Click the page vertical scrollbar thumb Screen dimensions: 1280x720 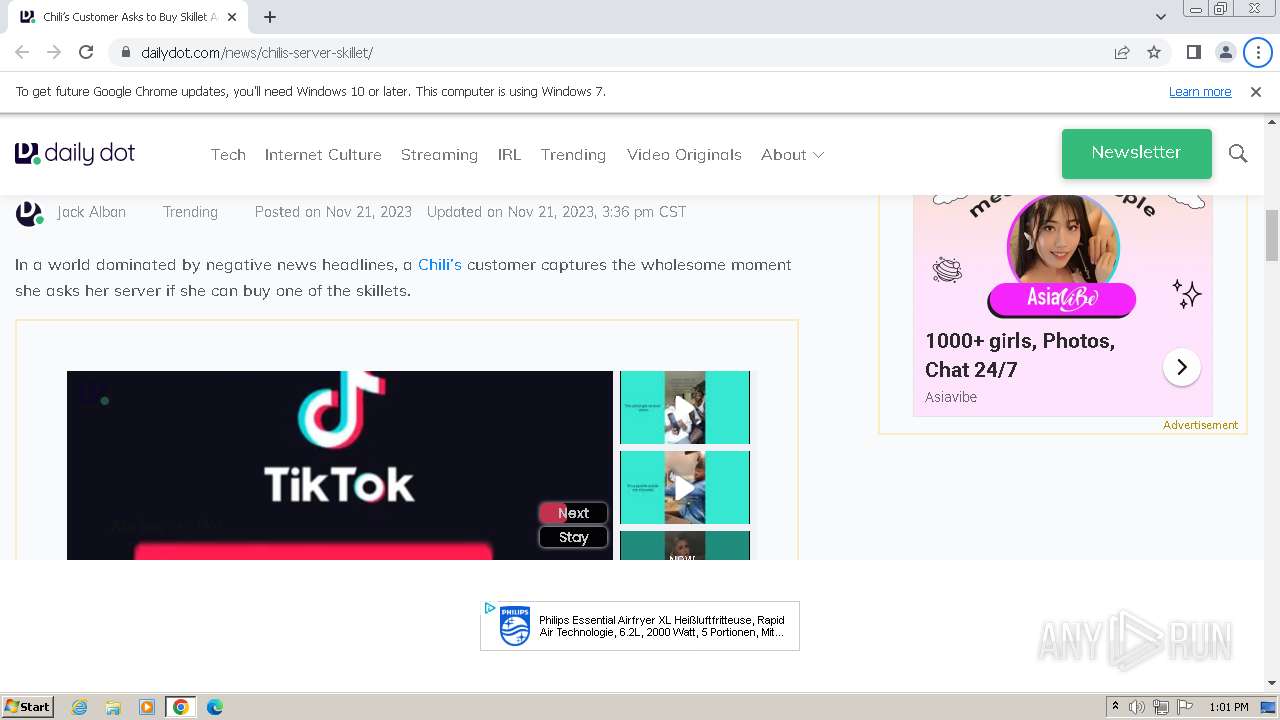click(x=1272, y=235)
